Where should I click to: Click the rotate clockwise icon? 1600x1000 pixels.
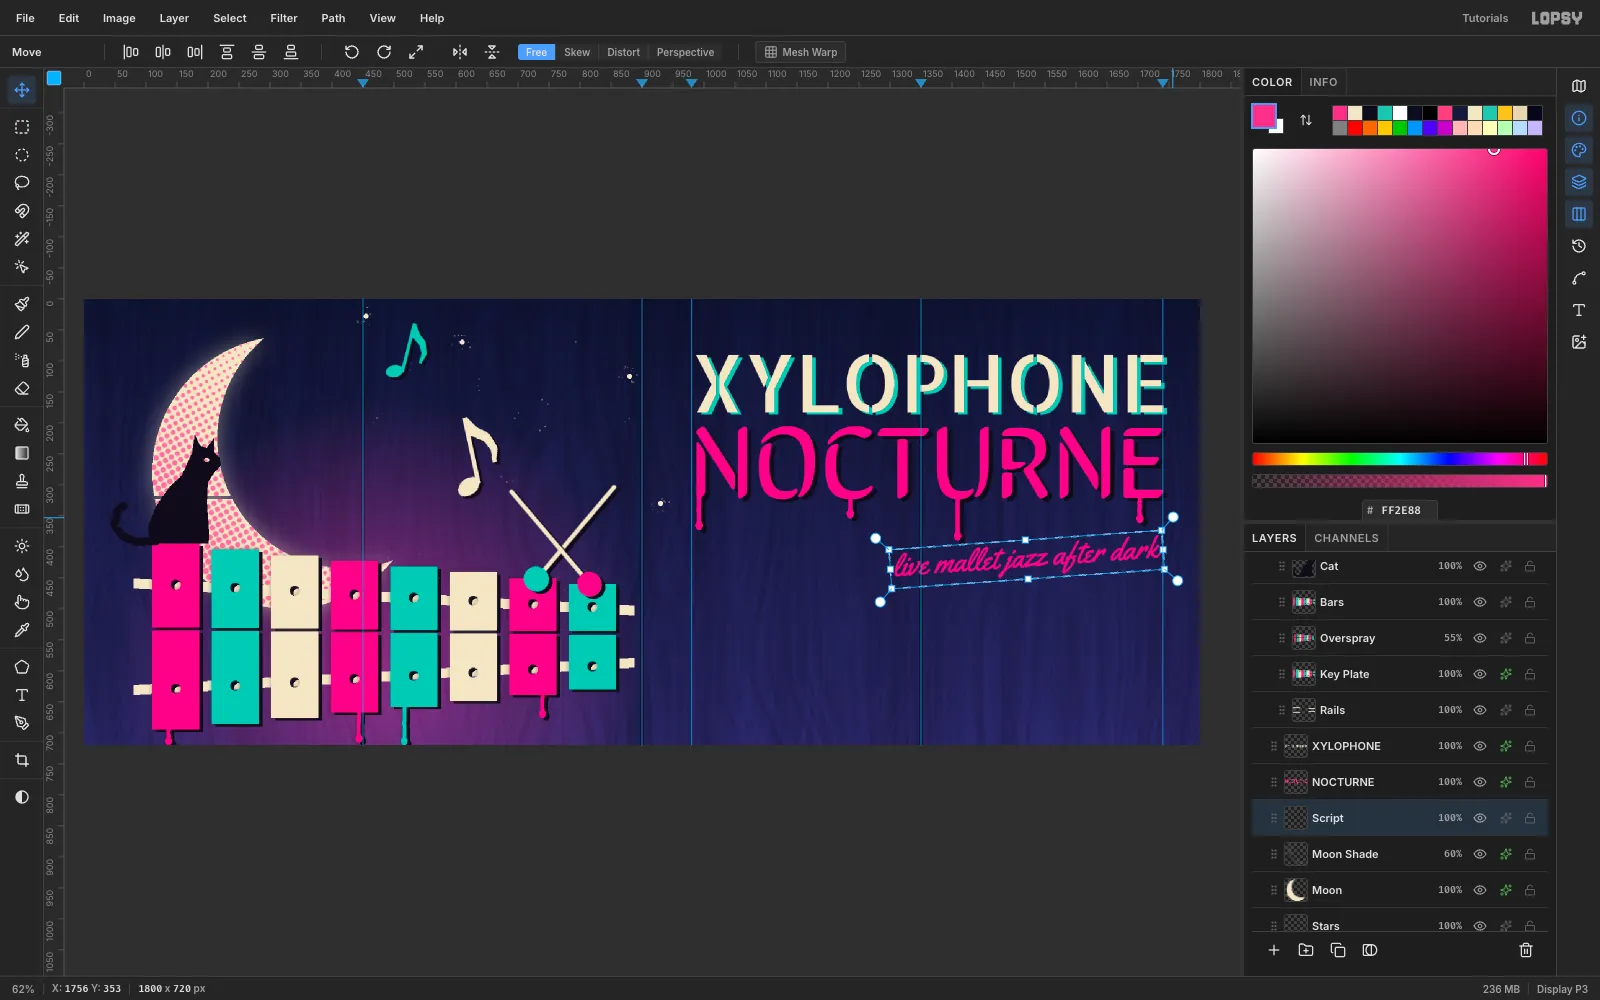click(384, 52)
